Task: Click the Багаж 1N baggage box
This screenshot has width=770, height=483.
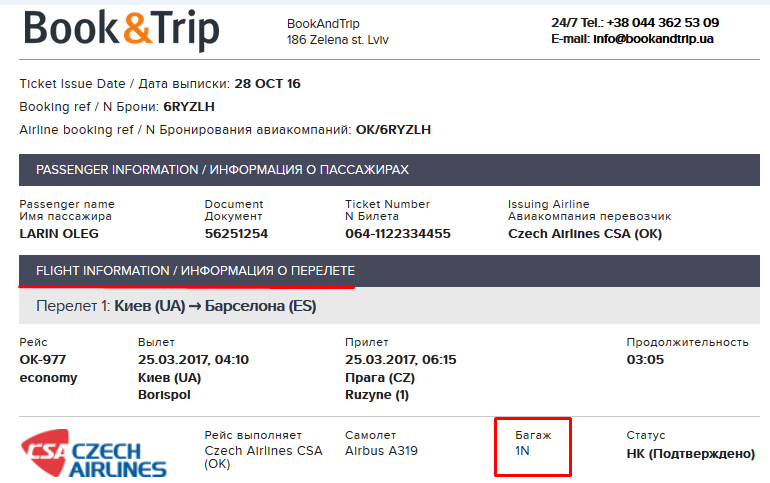Action: 533,447
